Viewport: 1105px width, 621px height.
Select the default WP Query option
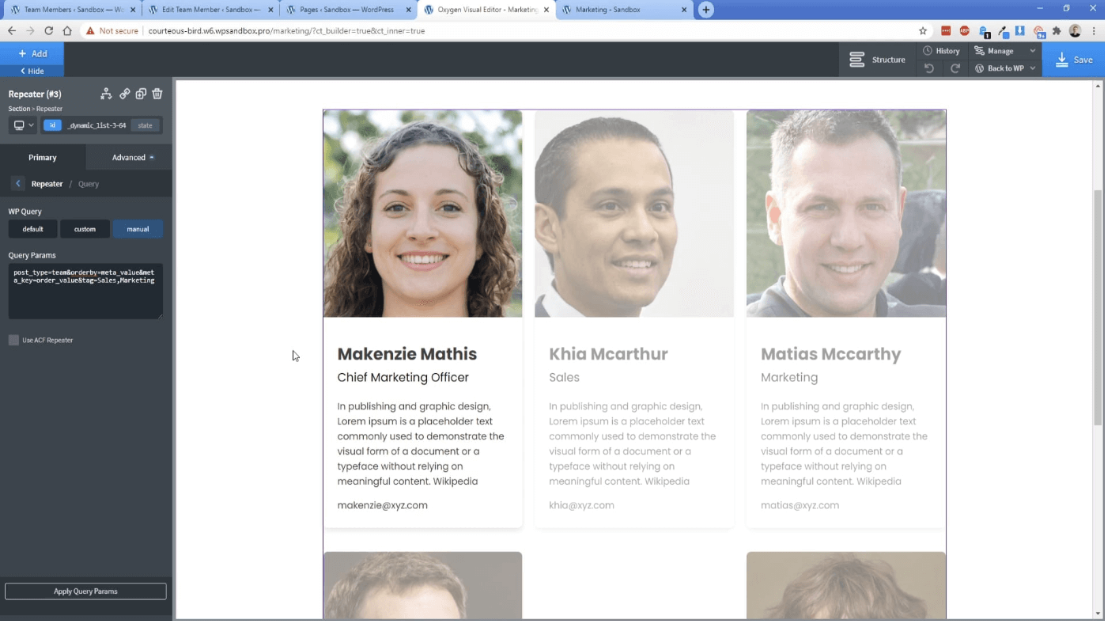point(32,229)
